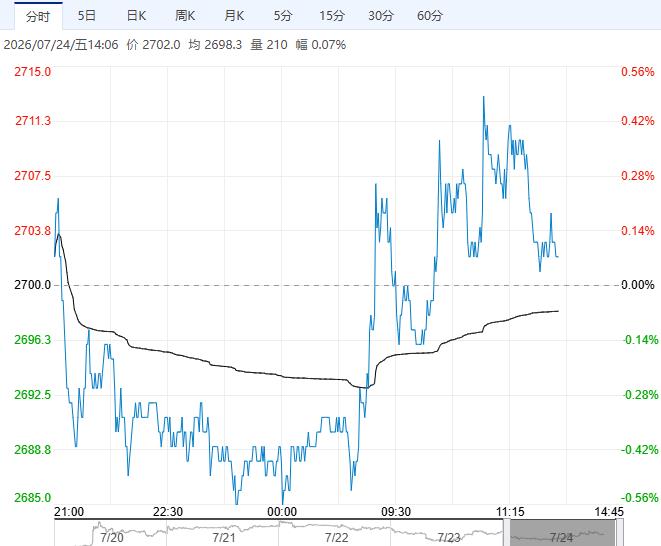
Task: Select the 15分 interval tab
Action: (x=332, y=16)
